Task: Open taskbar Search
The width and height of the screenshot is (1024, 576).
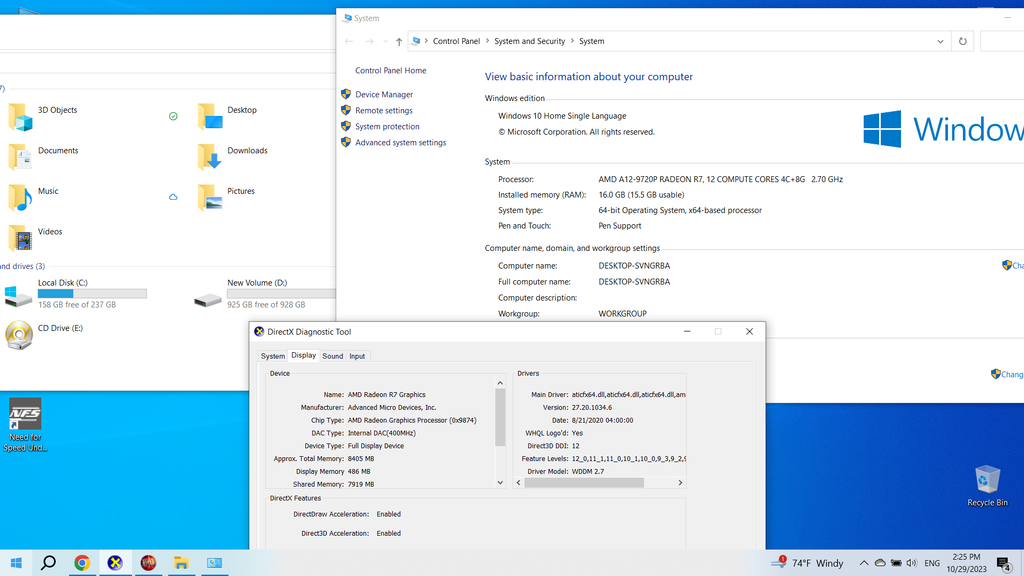Action: (x=48, y=563)
